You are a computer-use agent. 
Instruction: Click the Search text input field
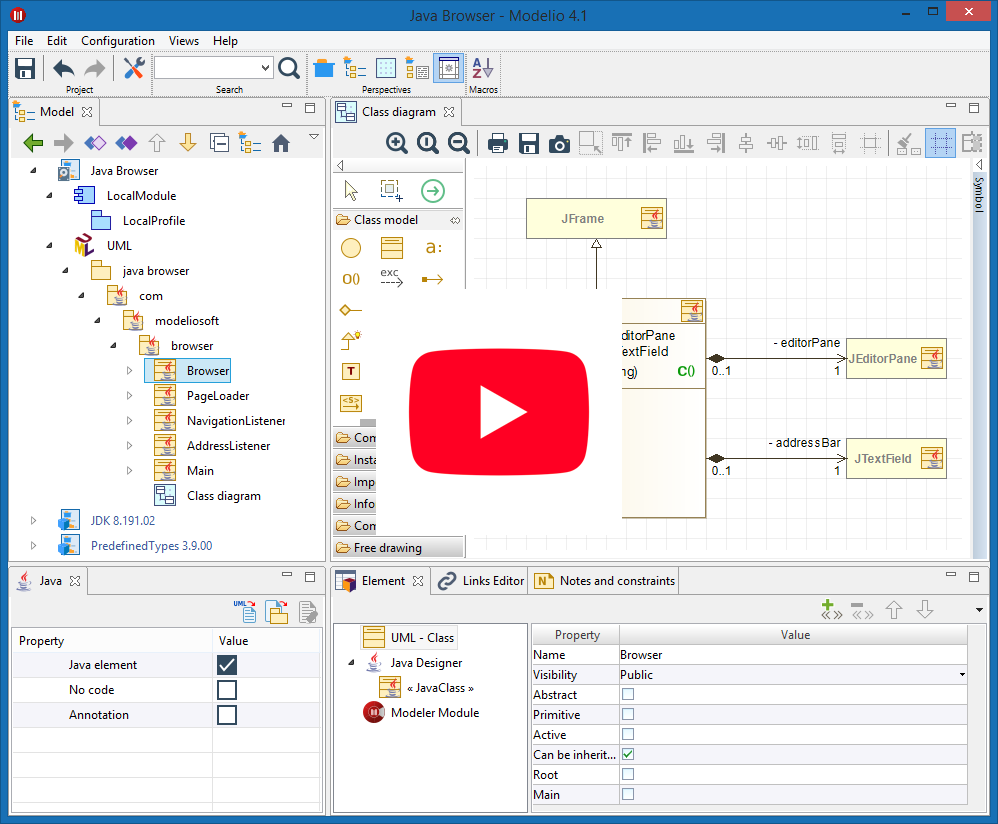[x=207, y=67]
